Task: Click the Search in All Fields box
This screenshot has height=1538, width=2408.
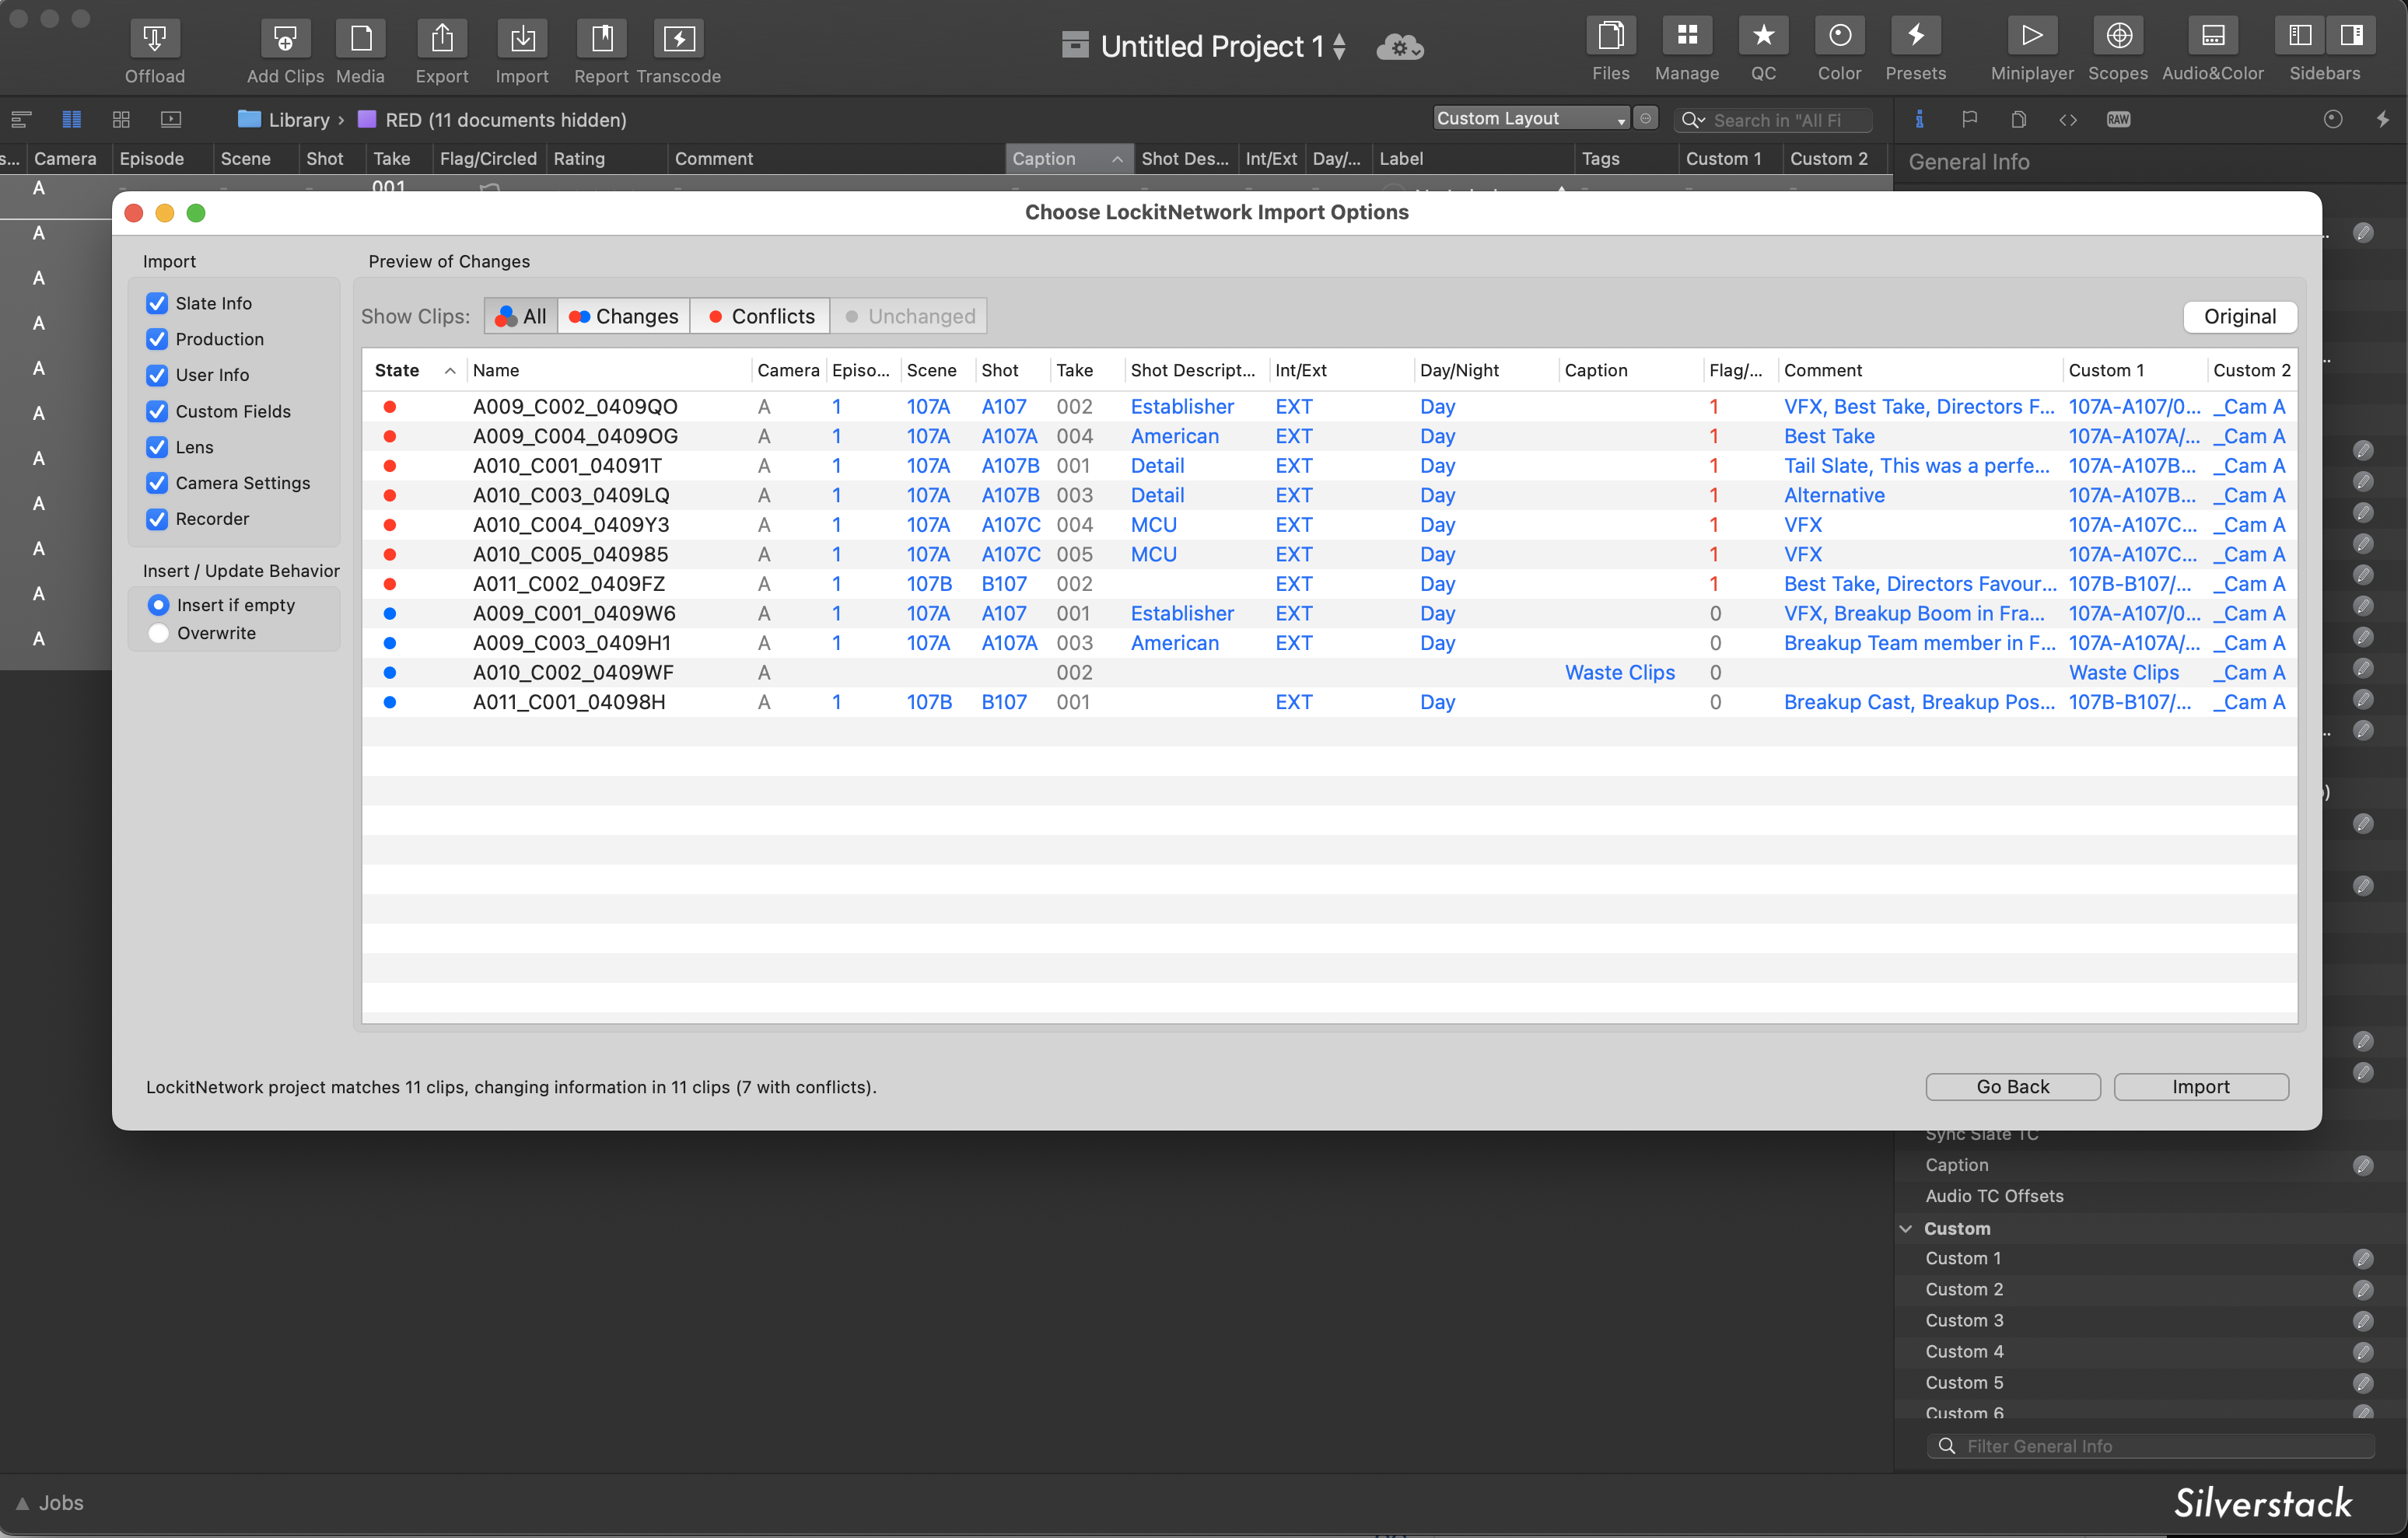Action: pos(1773,120)
